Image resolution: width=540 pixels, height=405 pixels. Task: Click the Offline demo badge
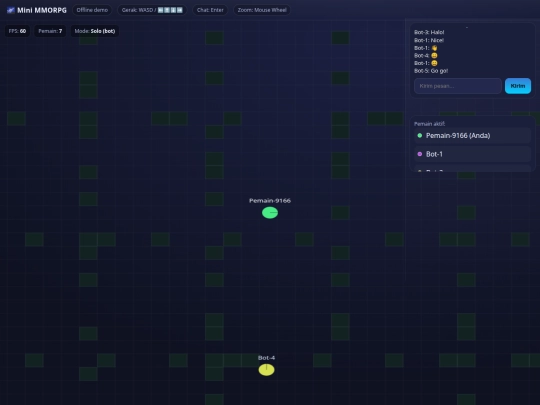[x=92, y=10]
